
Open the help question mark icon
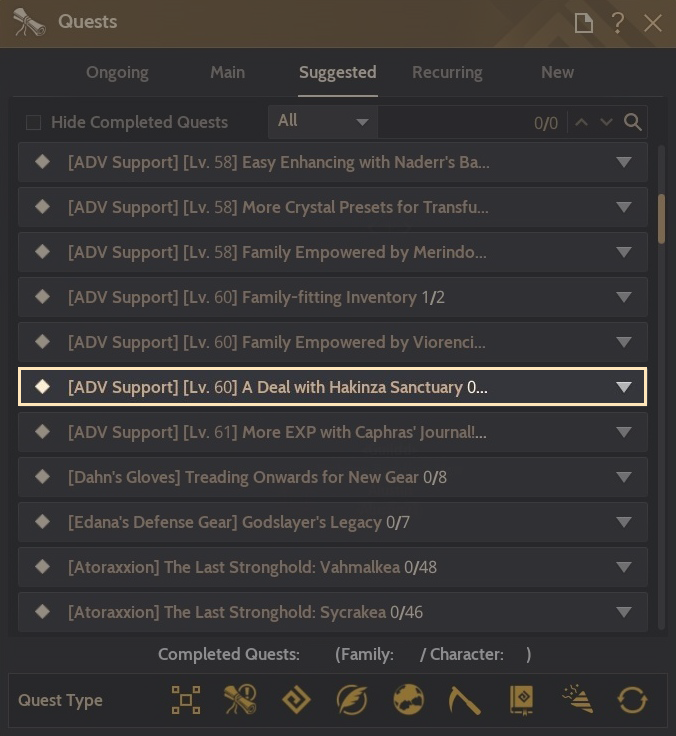pyautogui.click(x=618, y=22)
